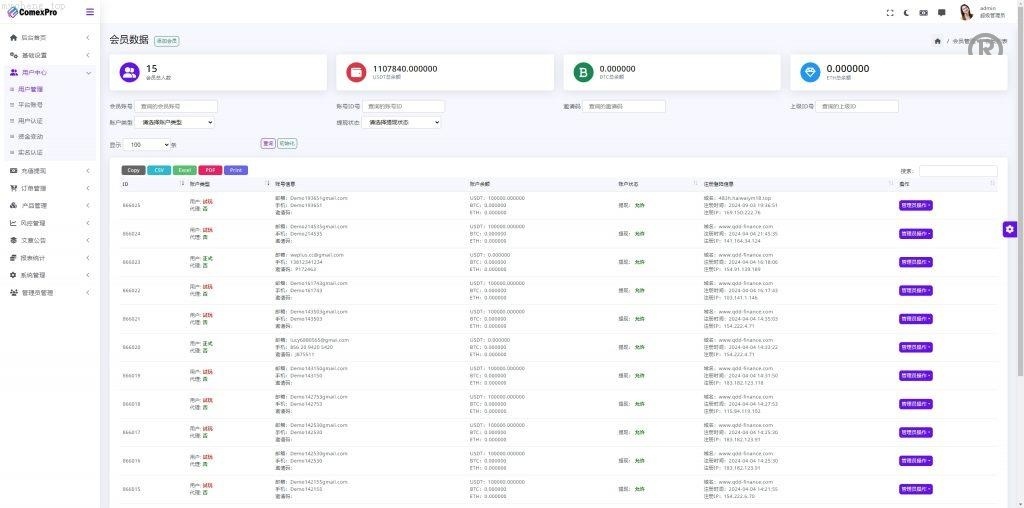
Task: Open the floating settings gear on right edge
Action: pos(1010,229)
